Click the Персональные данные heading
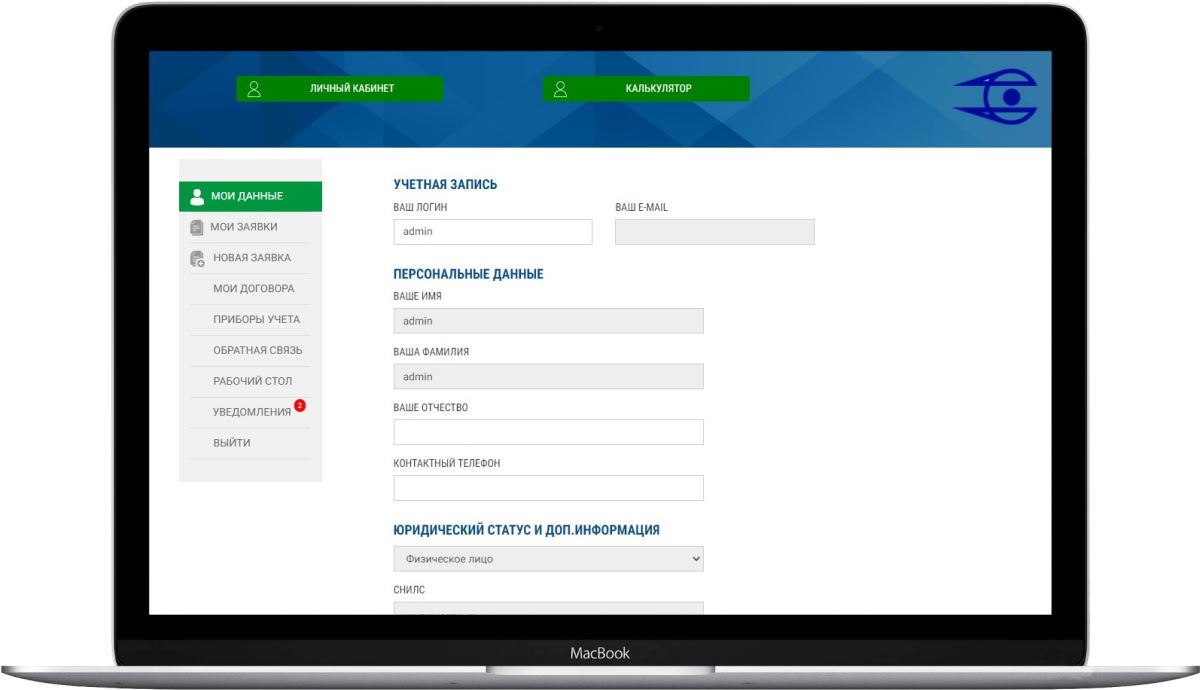Image resolution: width=1200 pixels, height=690 pixels. pos(469,274)
